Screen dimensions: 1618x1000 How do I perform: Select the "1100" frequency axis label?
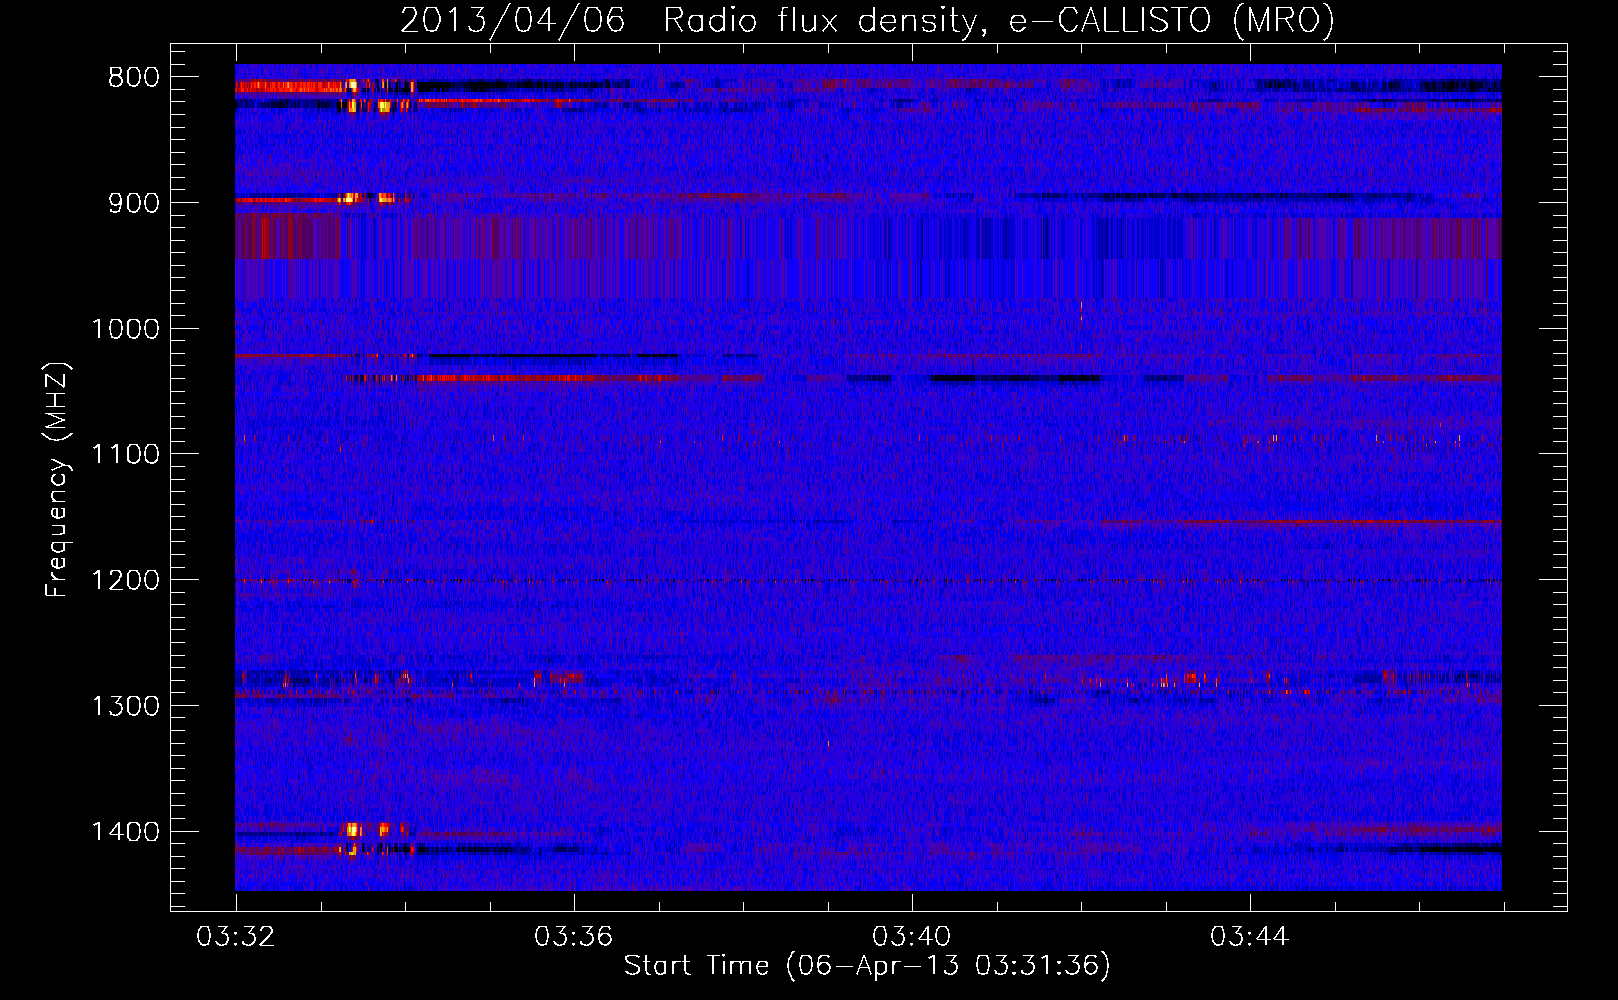tap(125, 455)
